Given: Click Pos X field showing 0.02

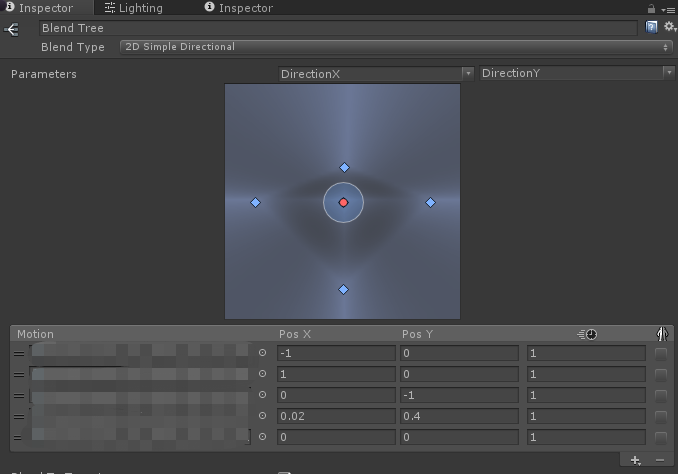Looking at the screenshot, I should click(x=336, y=416).
